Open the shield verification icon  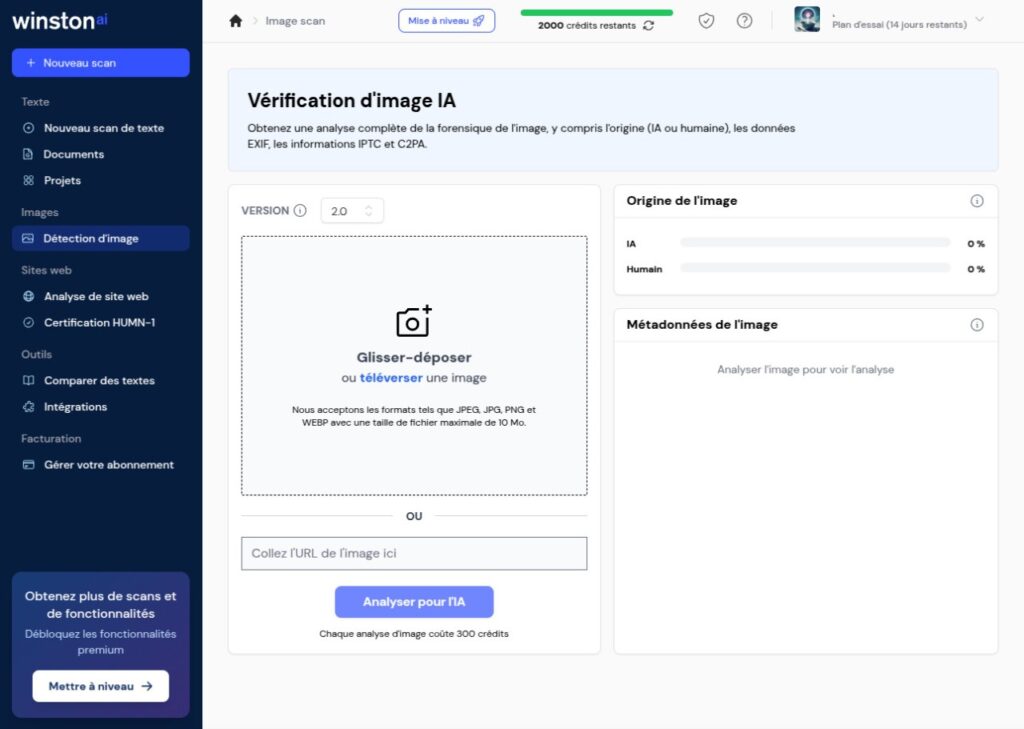pos(706,21)
